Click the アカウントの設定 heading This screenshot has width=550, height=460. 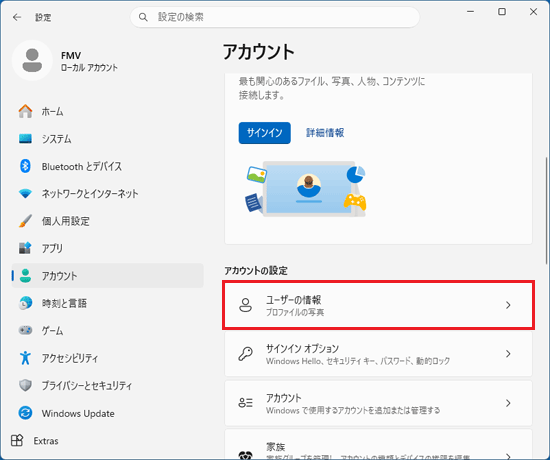tap(256, 271)
